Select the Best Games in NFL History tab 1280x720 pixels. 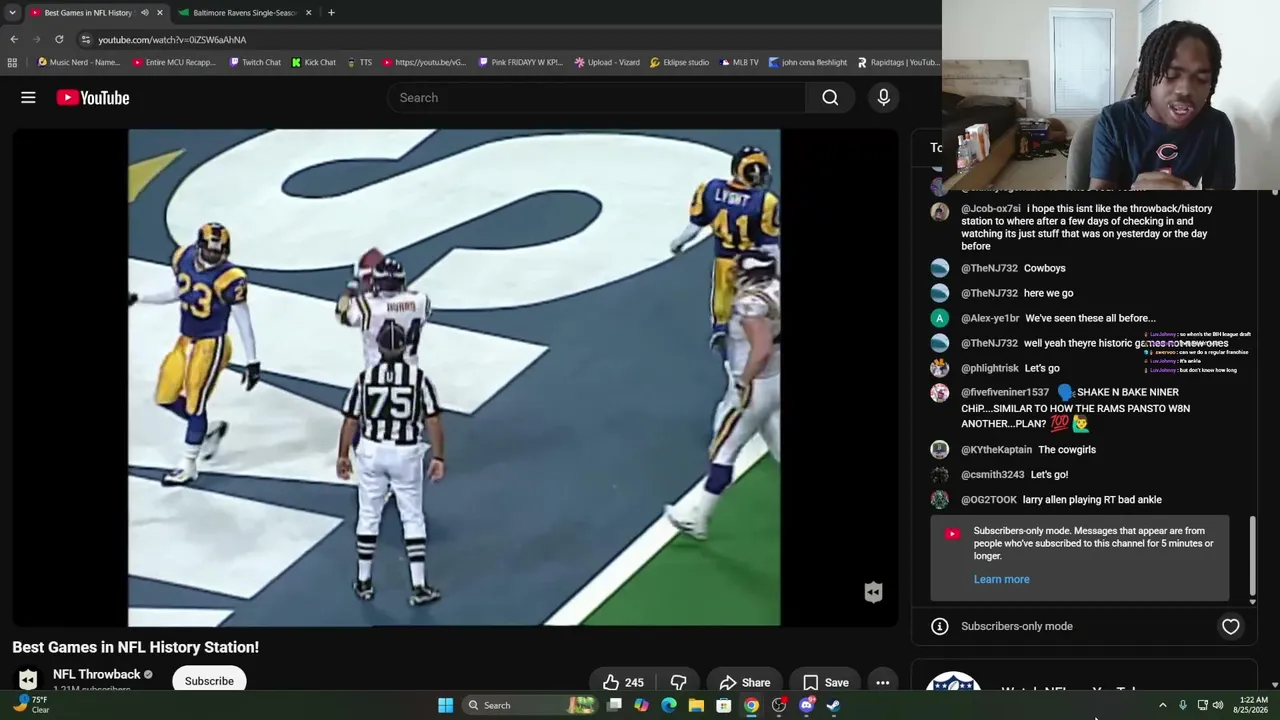(88, 13)
